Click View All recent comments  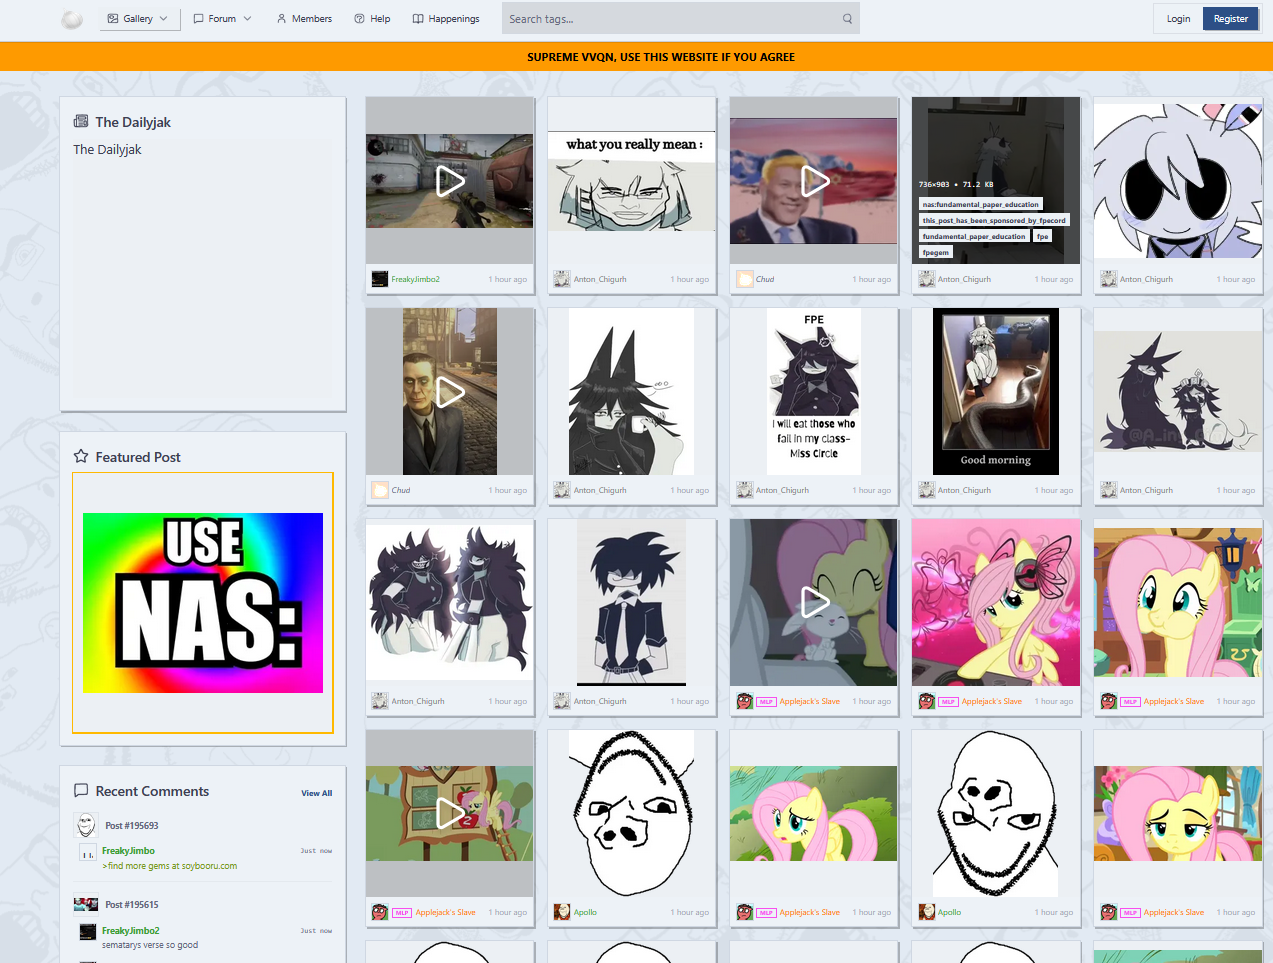316,793
